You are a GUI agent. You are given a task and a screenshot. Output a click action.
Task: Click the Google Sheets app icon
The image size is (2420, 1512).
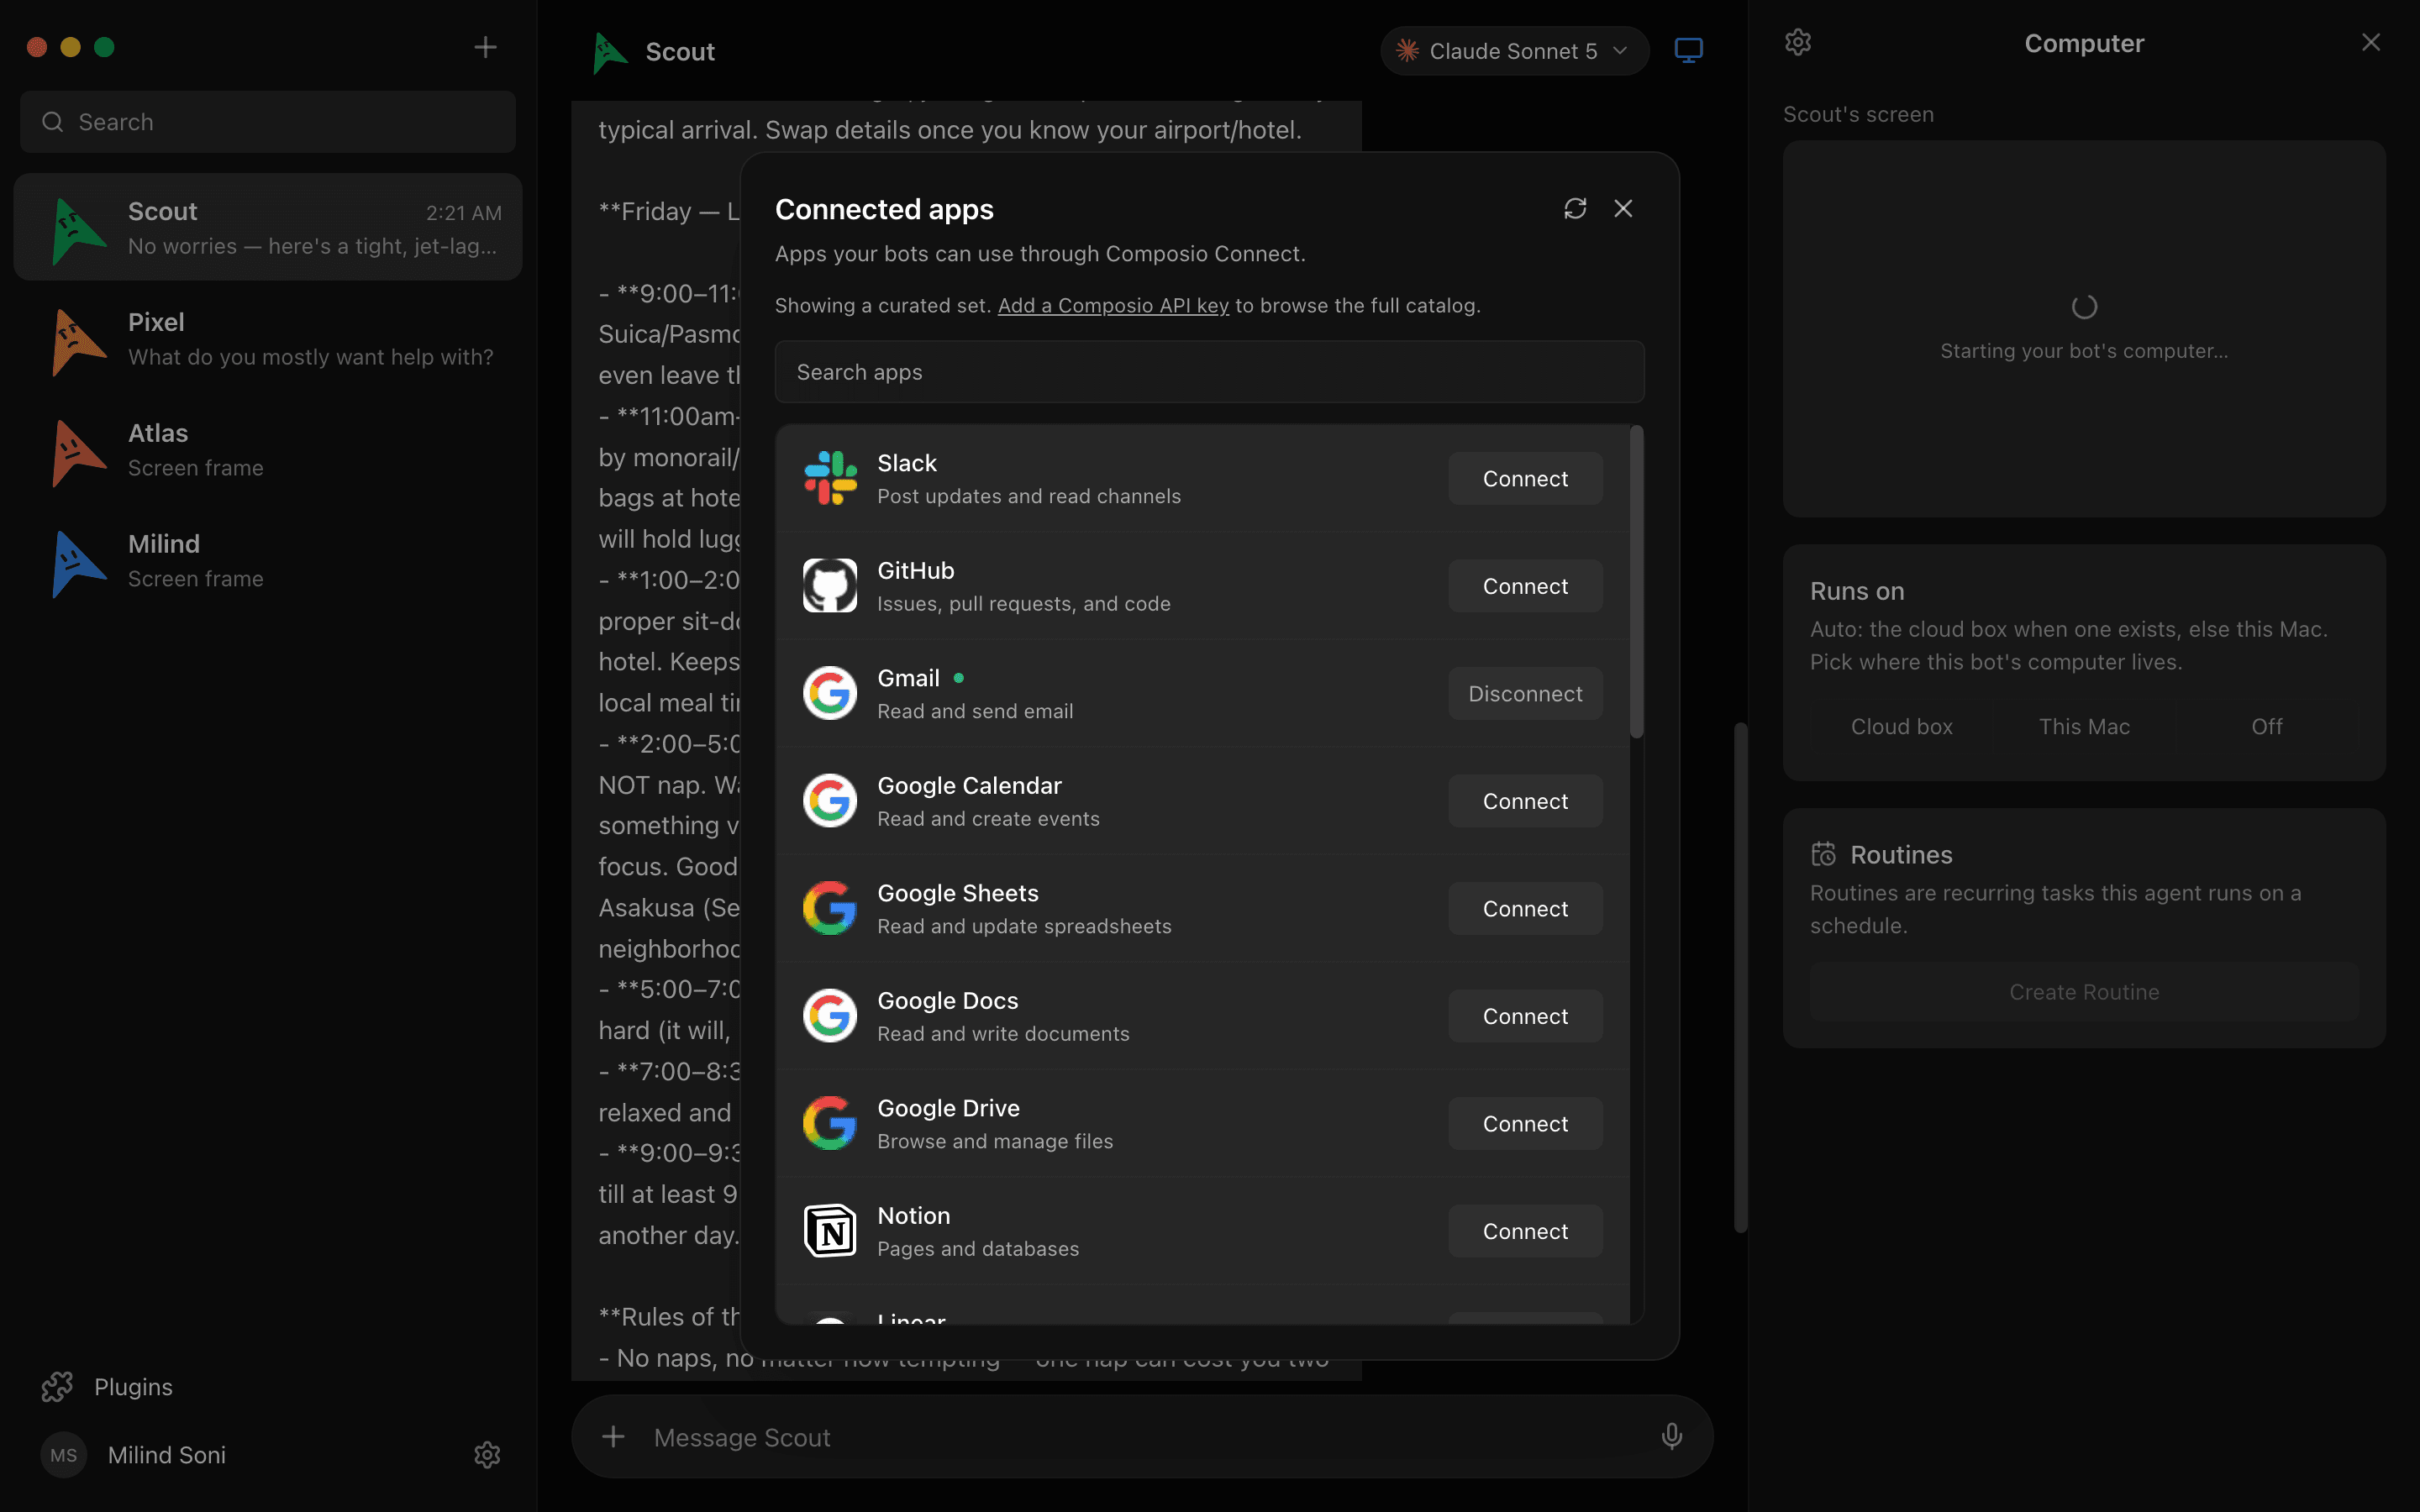830,908
